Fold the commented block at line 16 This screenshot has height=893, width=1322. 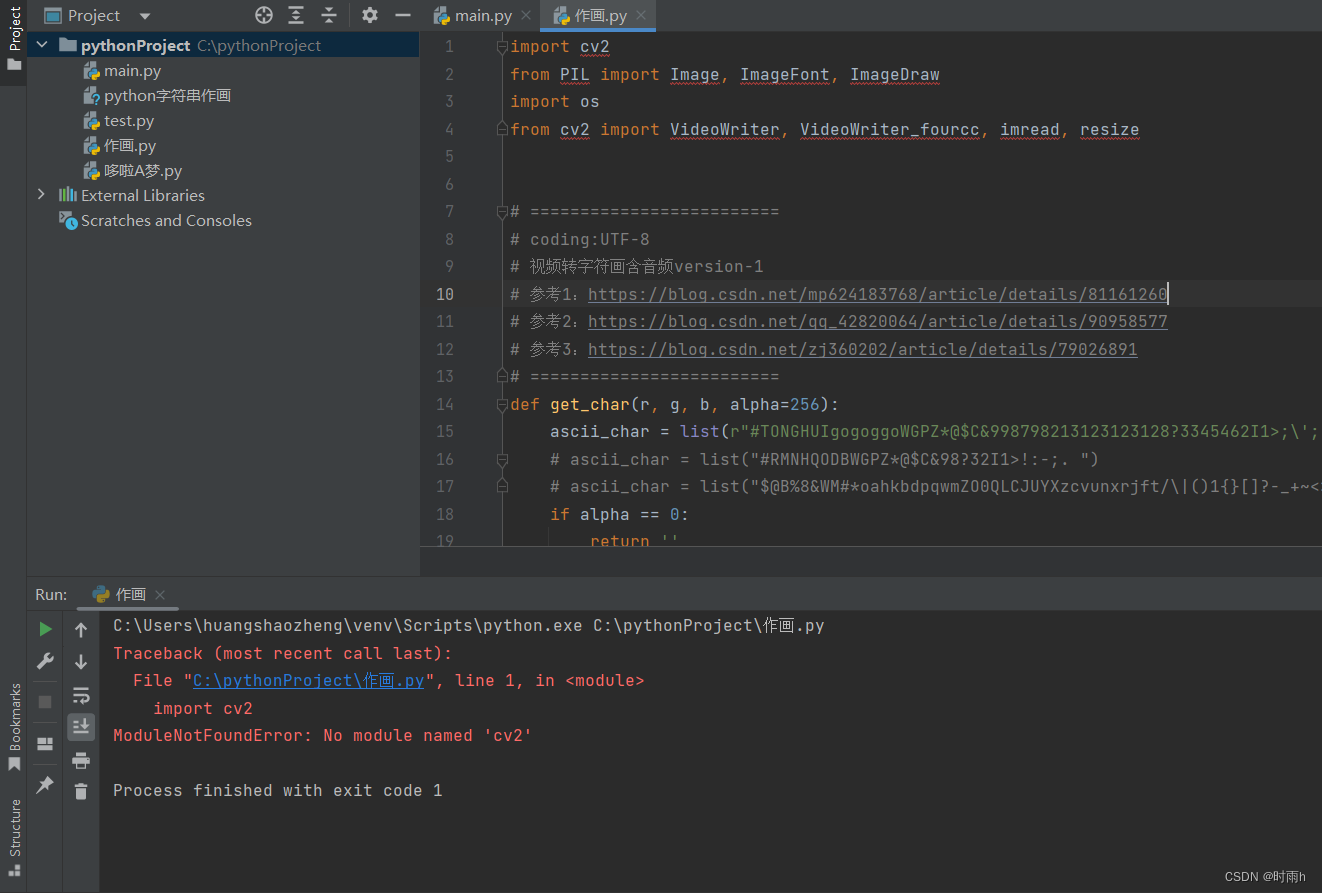click(502, 459)
